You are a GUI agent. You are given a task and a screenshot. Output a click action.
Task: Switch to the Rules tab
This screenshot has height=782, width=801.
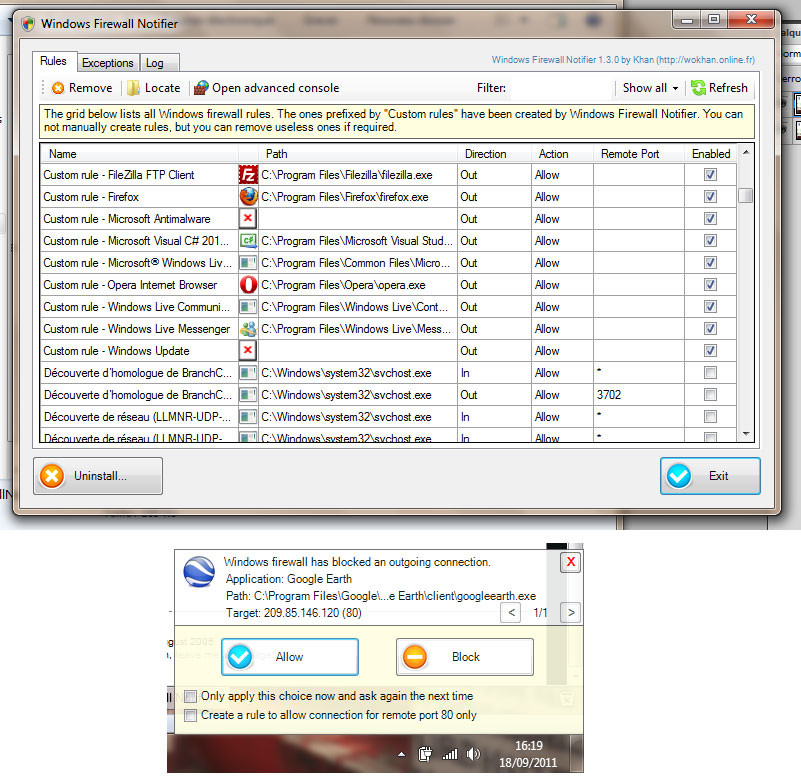tap(54, 61)
